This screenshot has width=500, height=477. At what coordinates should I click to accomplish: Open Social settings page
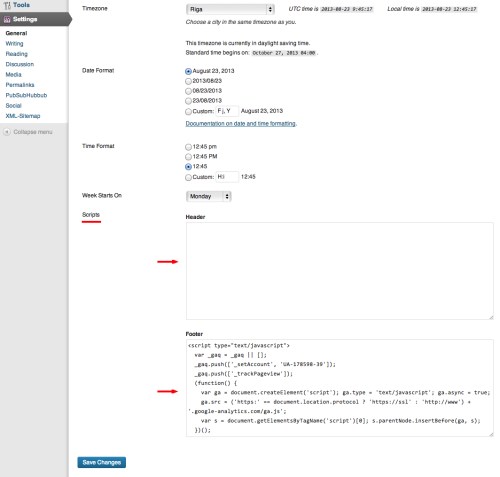[13, 105]
